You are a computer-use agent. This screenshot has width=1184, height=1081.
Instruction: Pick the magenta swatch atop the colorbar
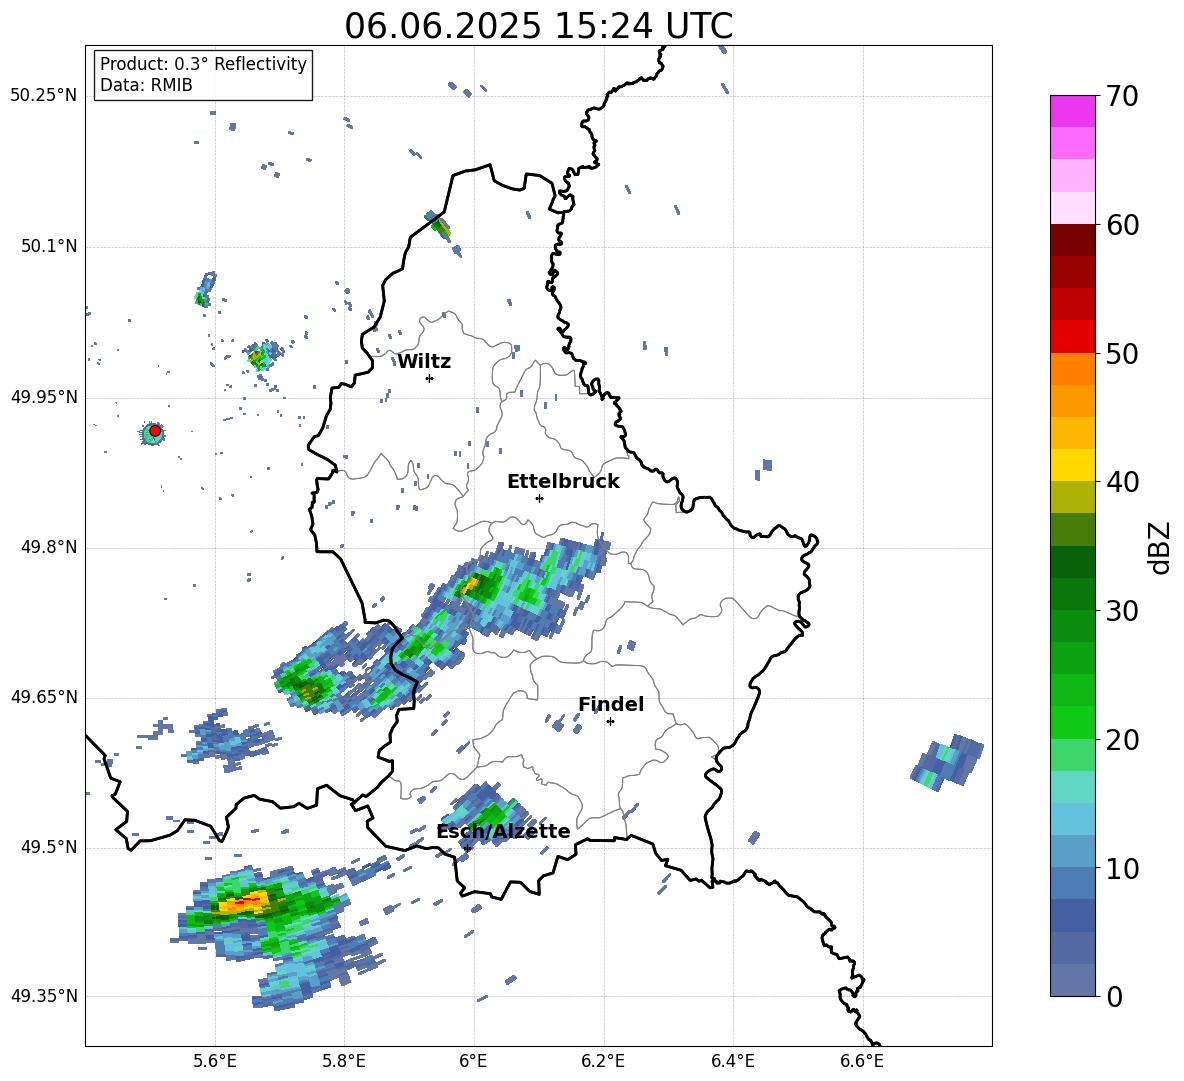click(1072, 111)
